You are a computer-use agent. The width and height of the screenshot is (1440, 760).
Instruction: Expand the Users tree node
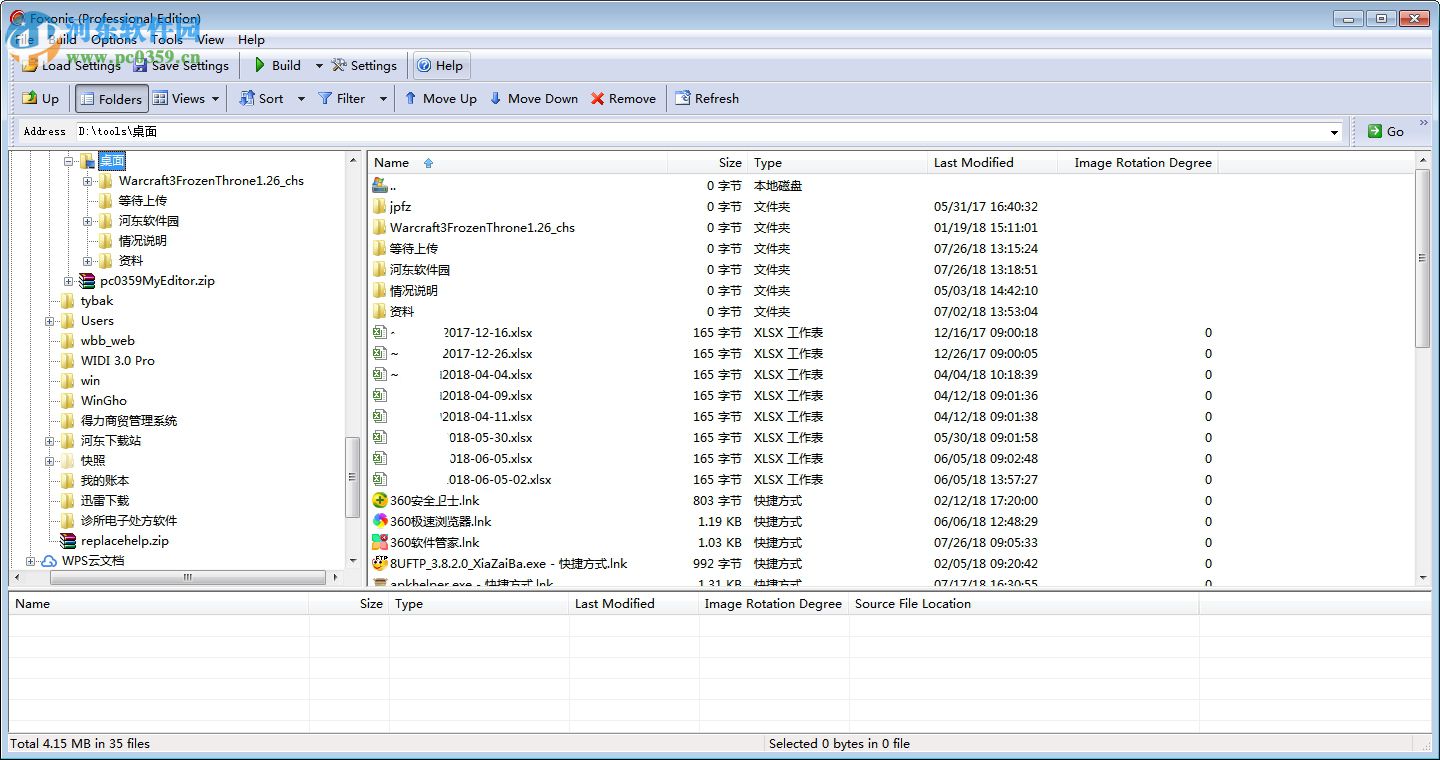[x=50, y=321]
